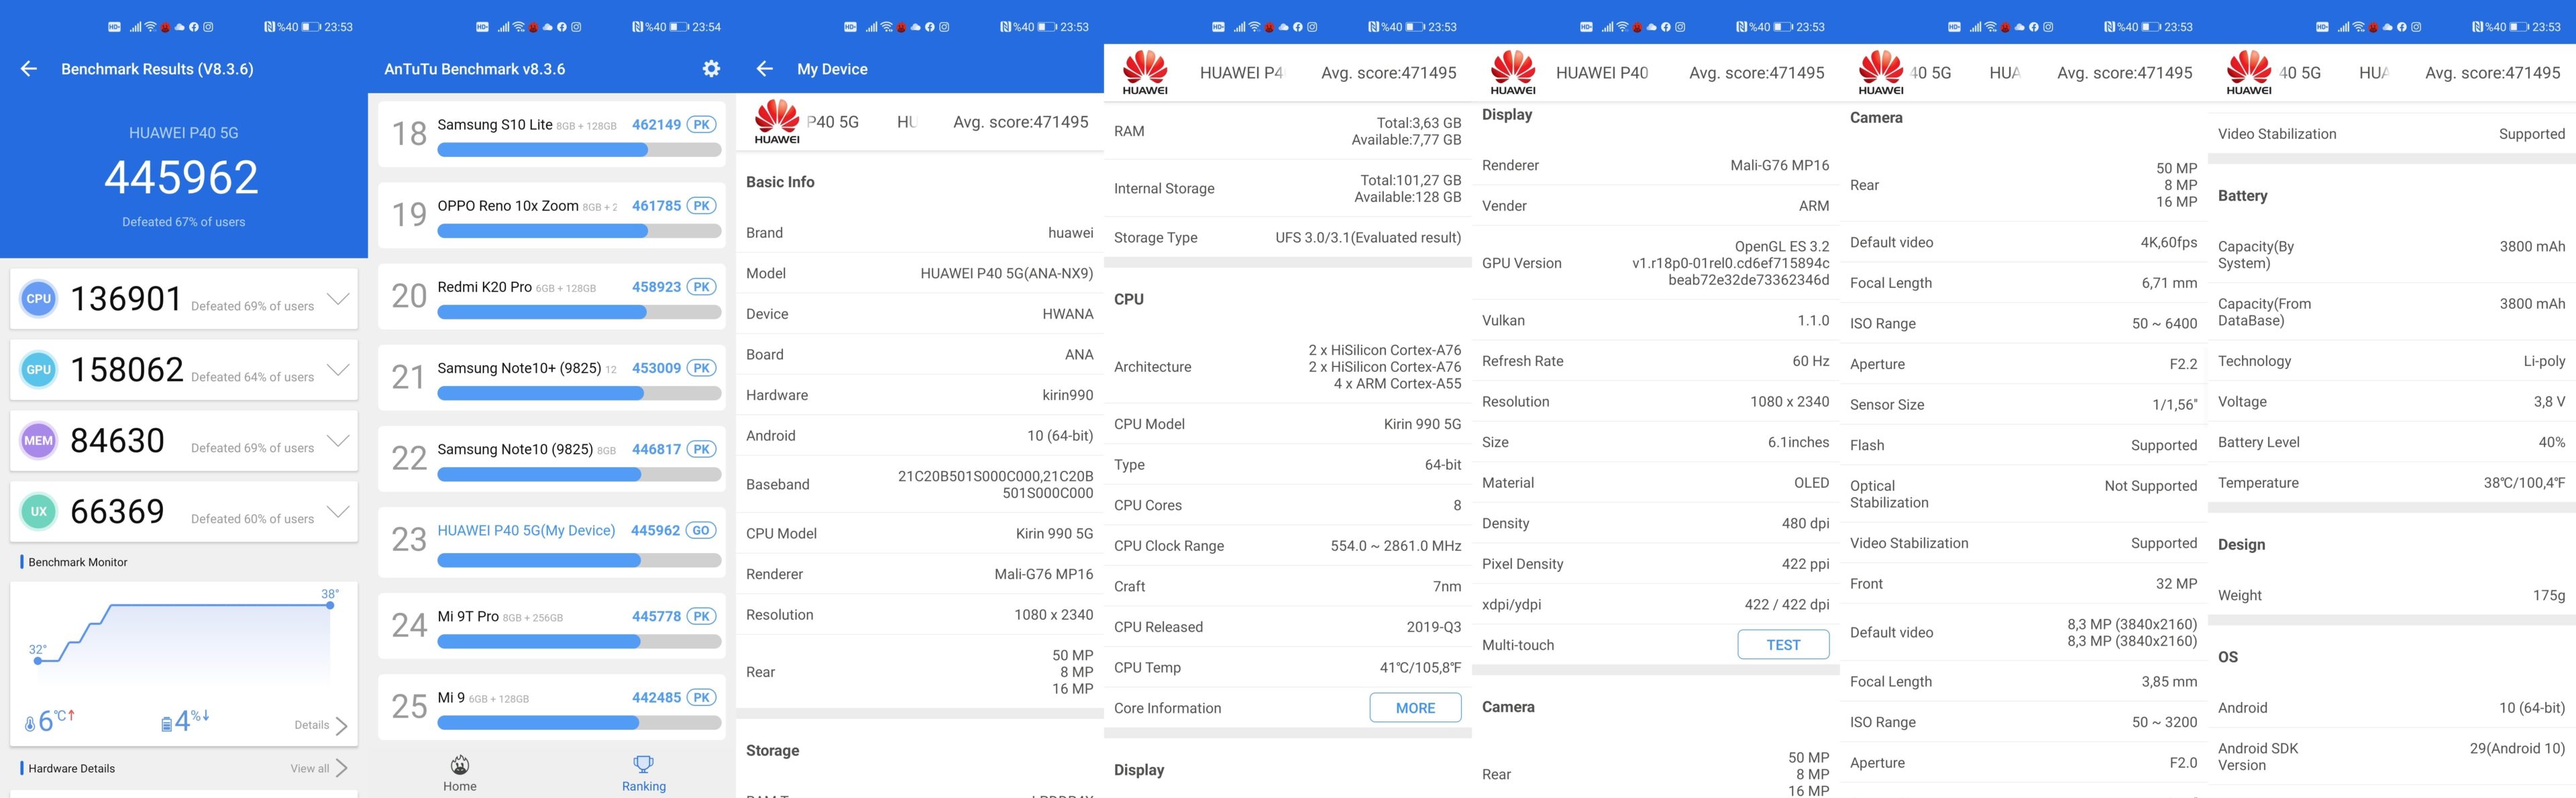Viewport: 2576px width, 798px height.
Task: Tap Huawei logo above Video Stabilization row
Action: [x=2249, y=73]
